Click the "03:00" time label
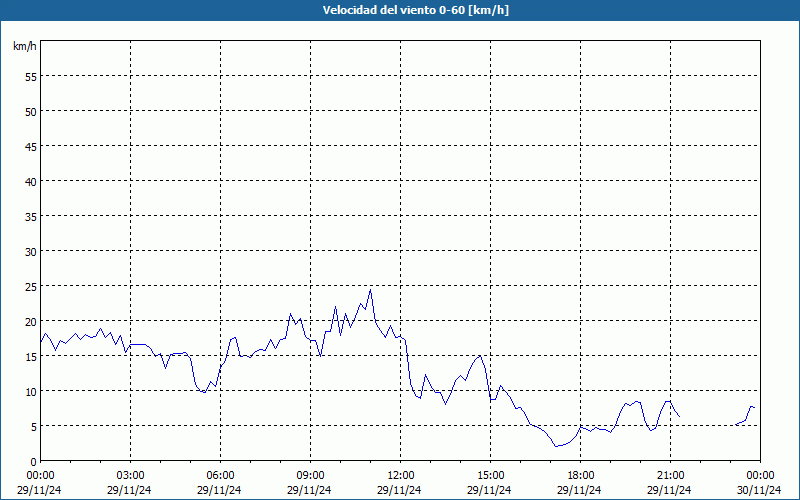Image resolution: width=800 pixels, height=500 pixels. pos(131,476)
